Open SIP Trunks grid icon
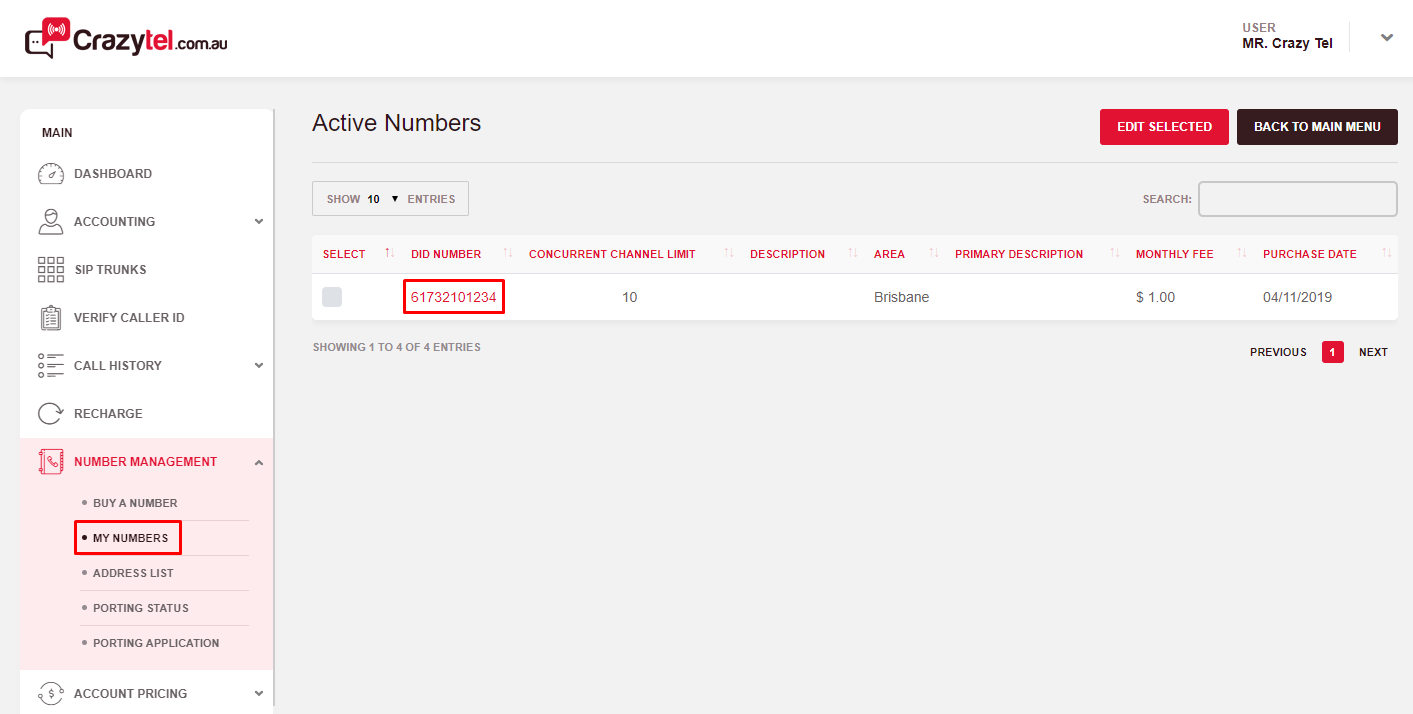 click(51, 270)
